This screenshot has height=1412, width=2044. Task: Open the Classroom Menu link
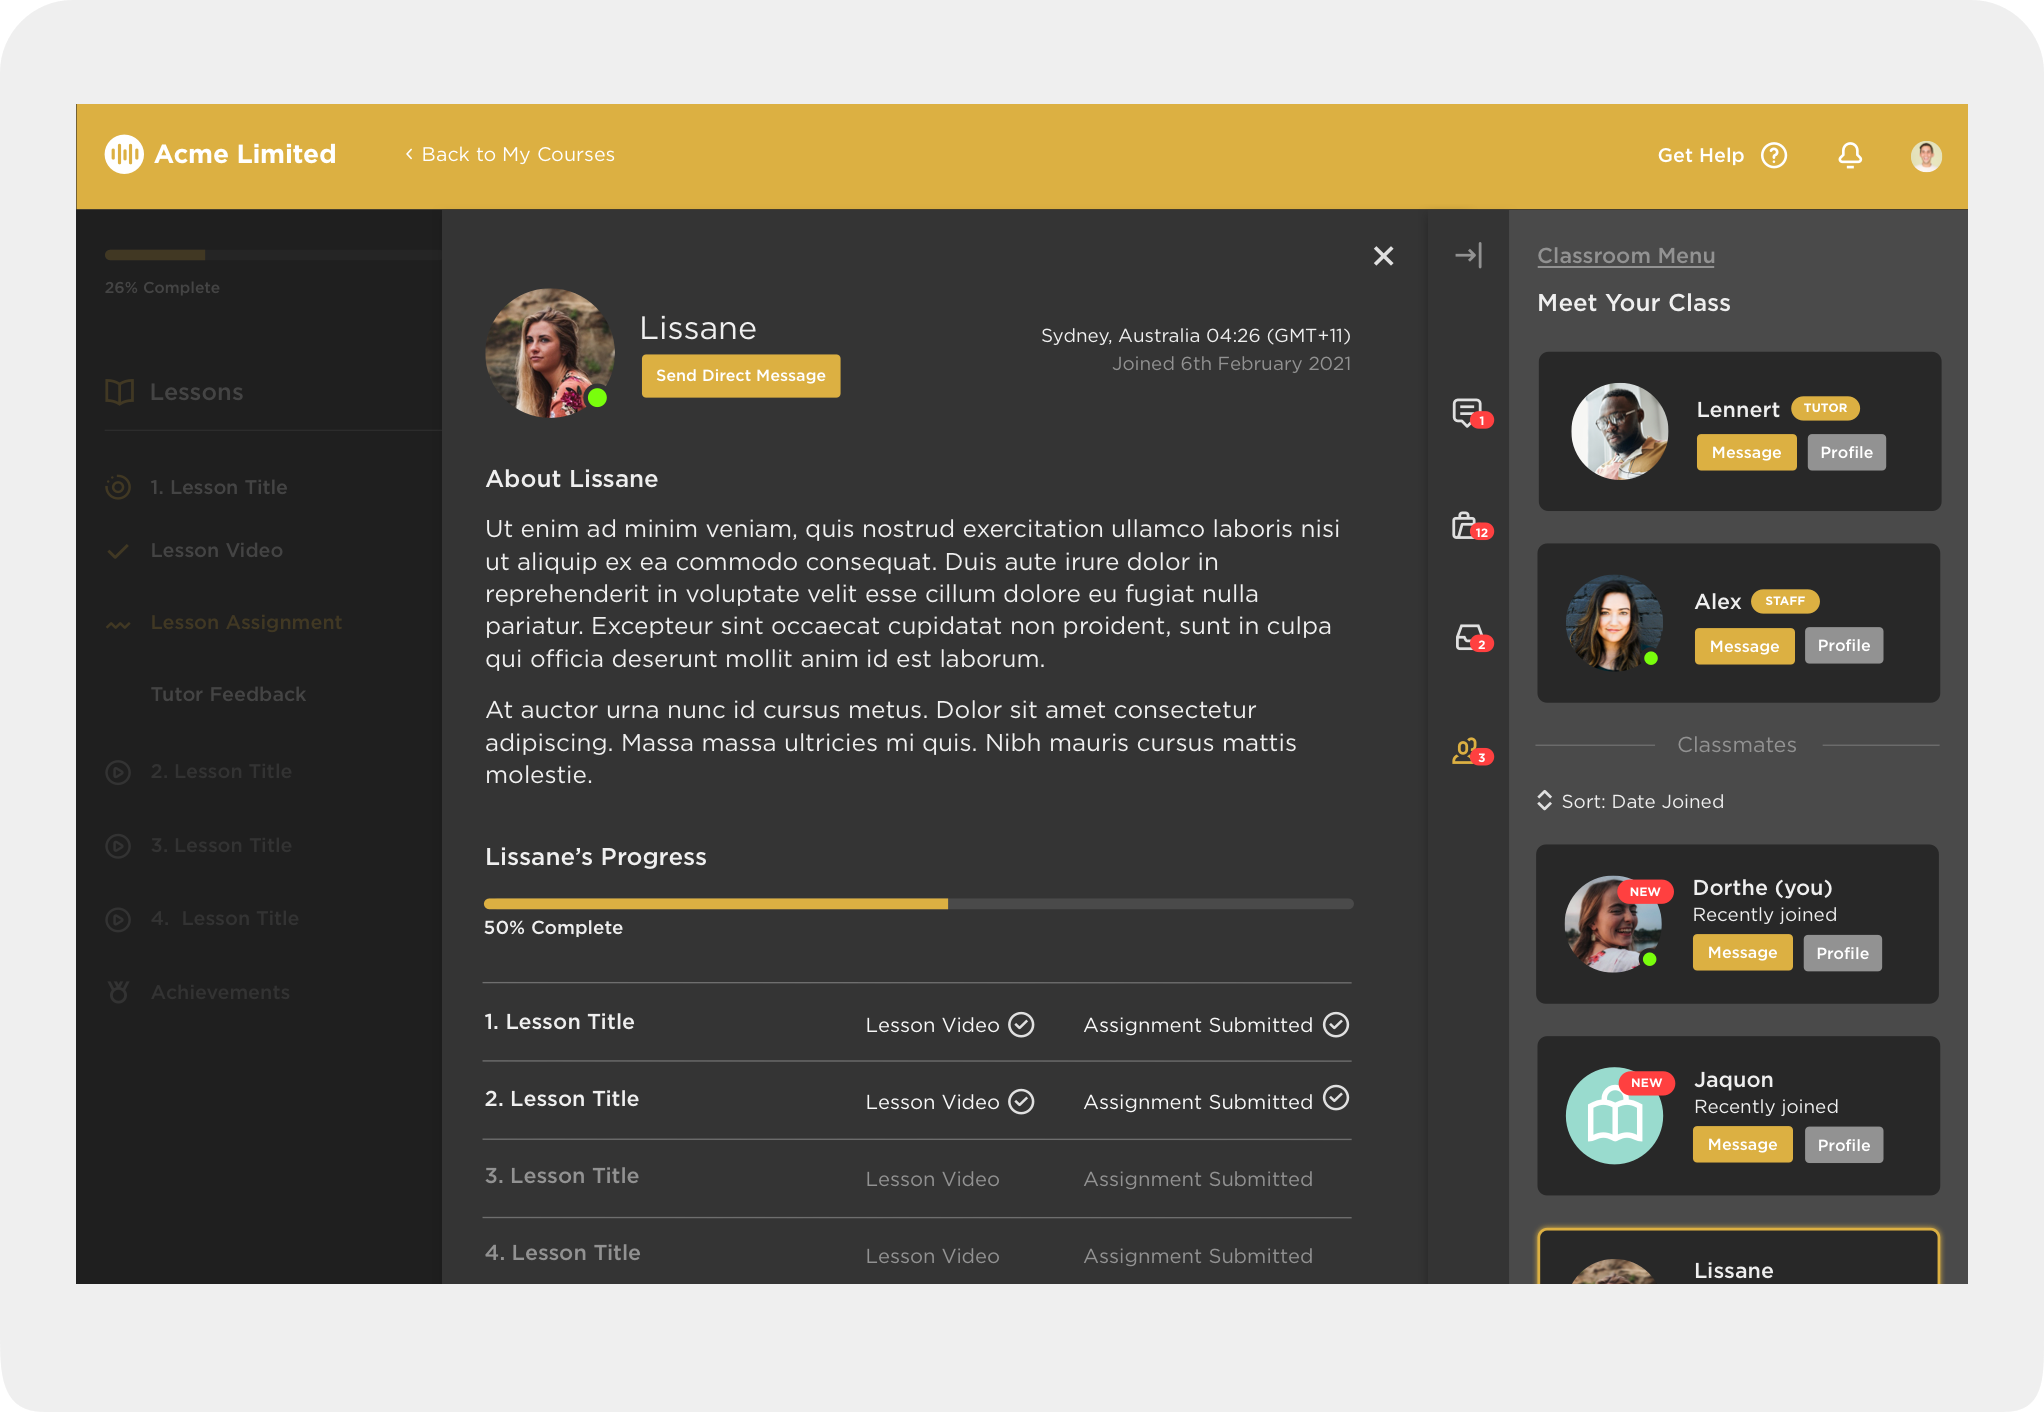point(1626,256)
